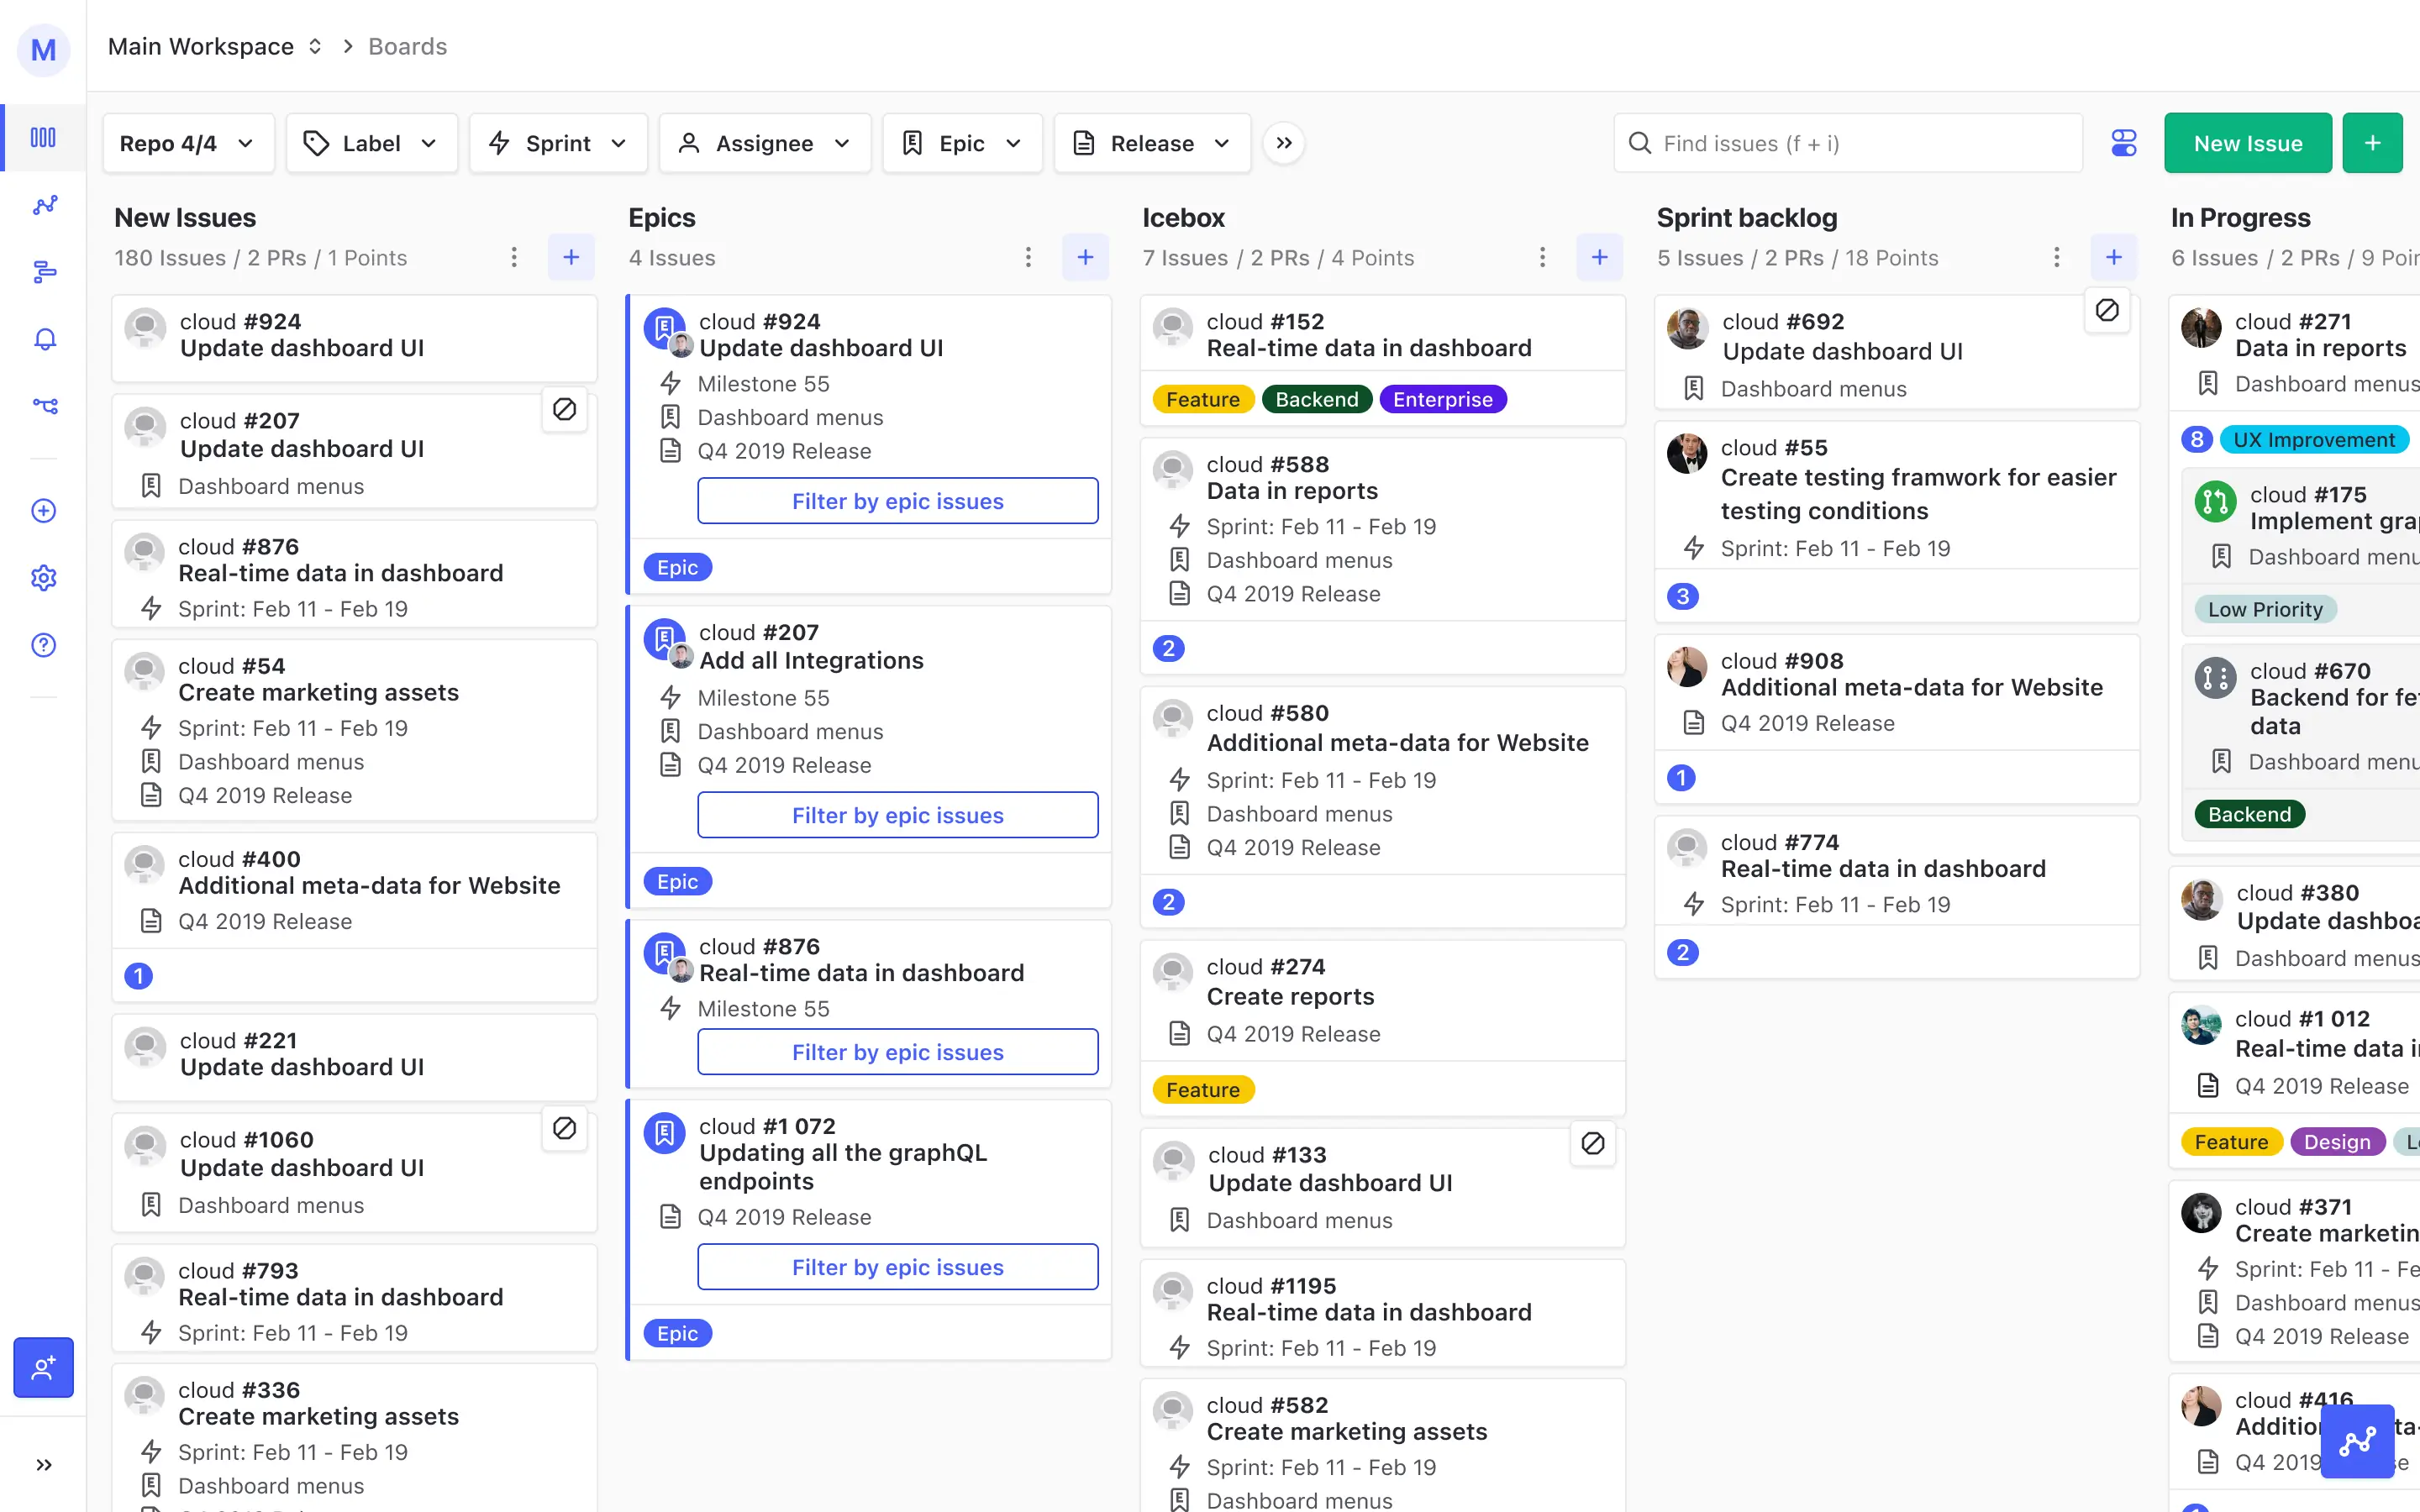Show more filters double chevron button
Screen dimensions: 2420x1512
(1284, 143)
